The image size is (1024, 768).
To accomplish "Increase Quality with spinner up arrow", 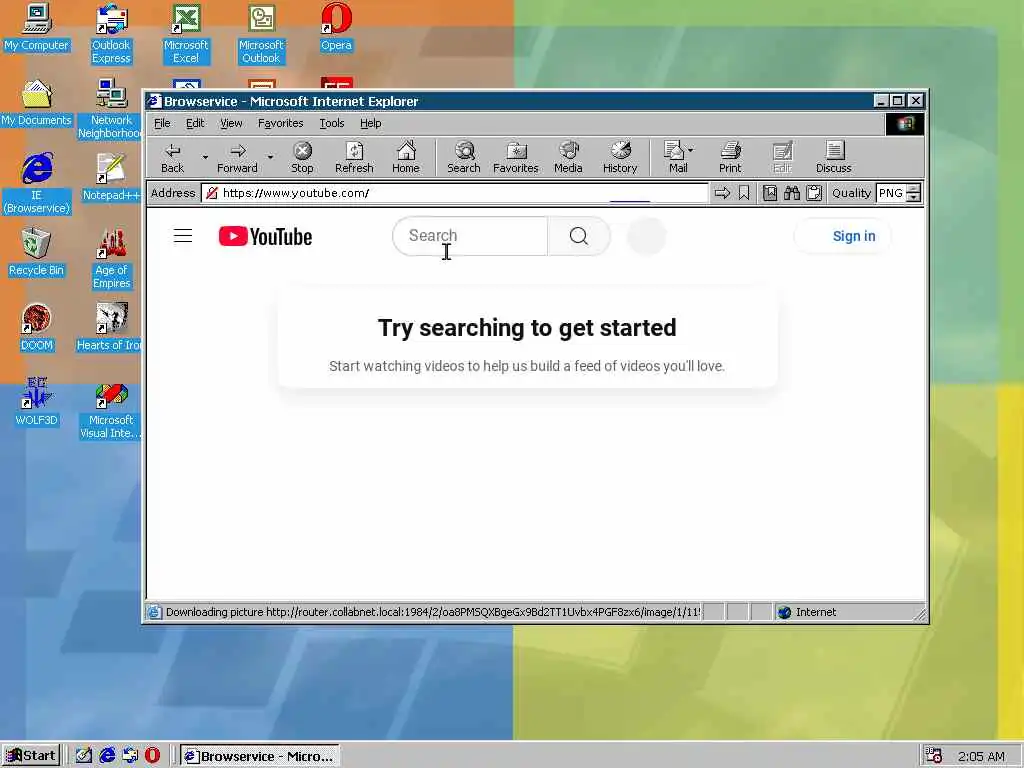I will (914, 189).
